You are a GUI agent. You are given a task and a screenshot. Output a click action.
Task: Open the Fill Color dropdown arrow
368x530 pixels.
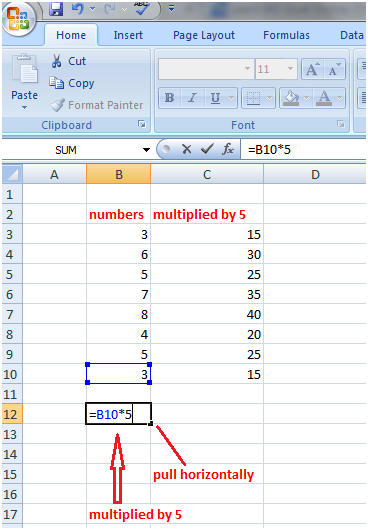(x=307, y=98)
